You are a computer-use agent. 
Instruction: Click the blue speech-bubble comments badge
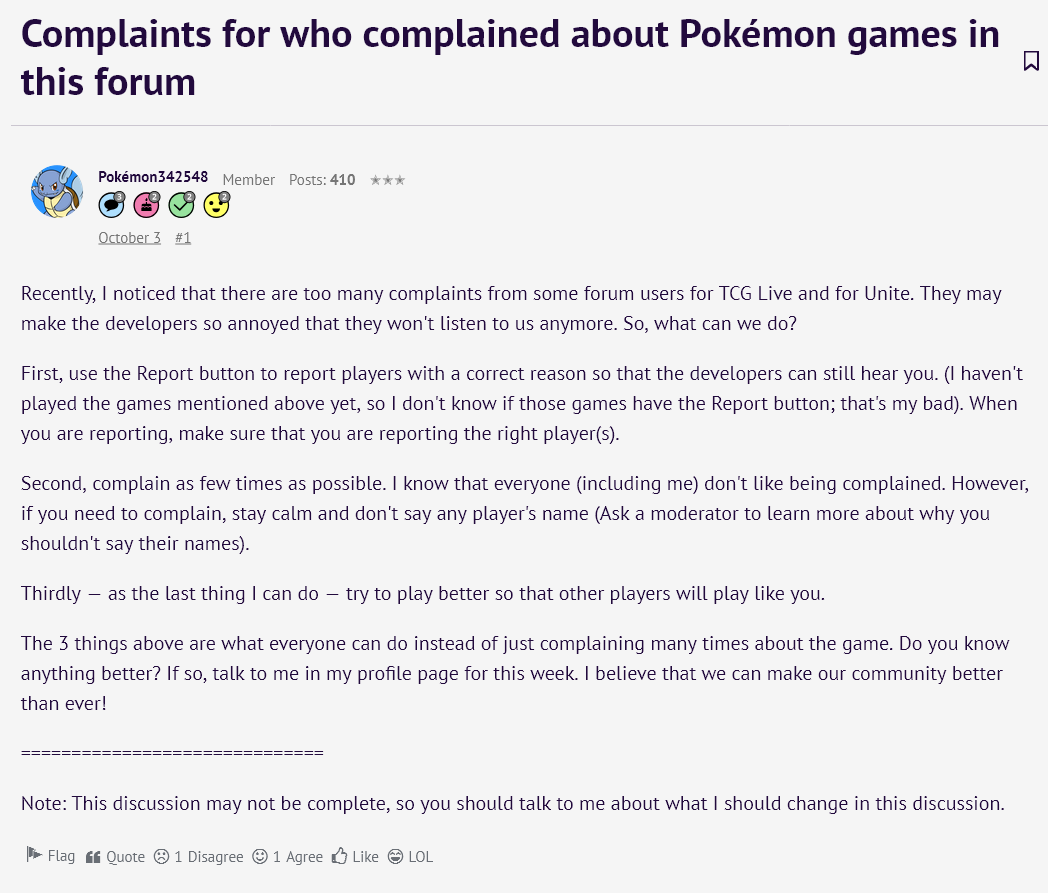point(111,205)
